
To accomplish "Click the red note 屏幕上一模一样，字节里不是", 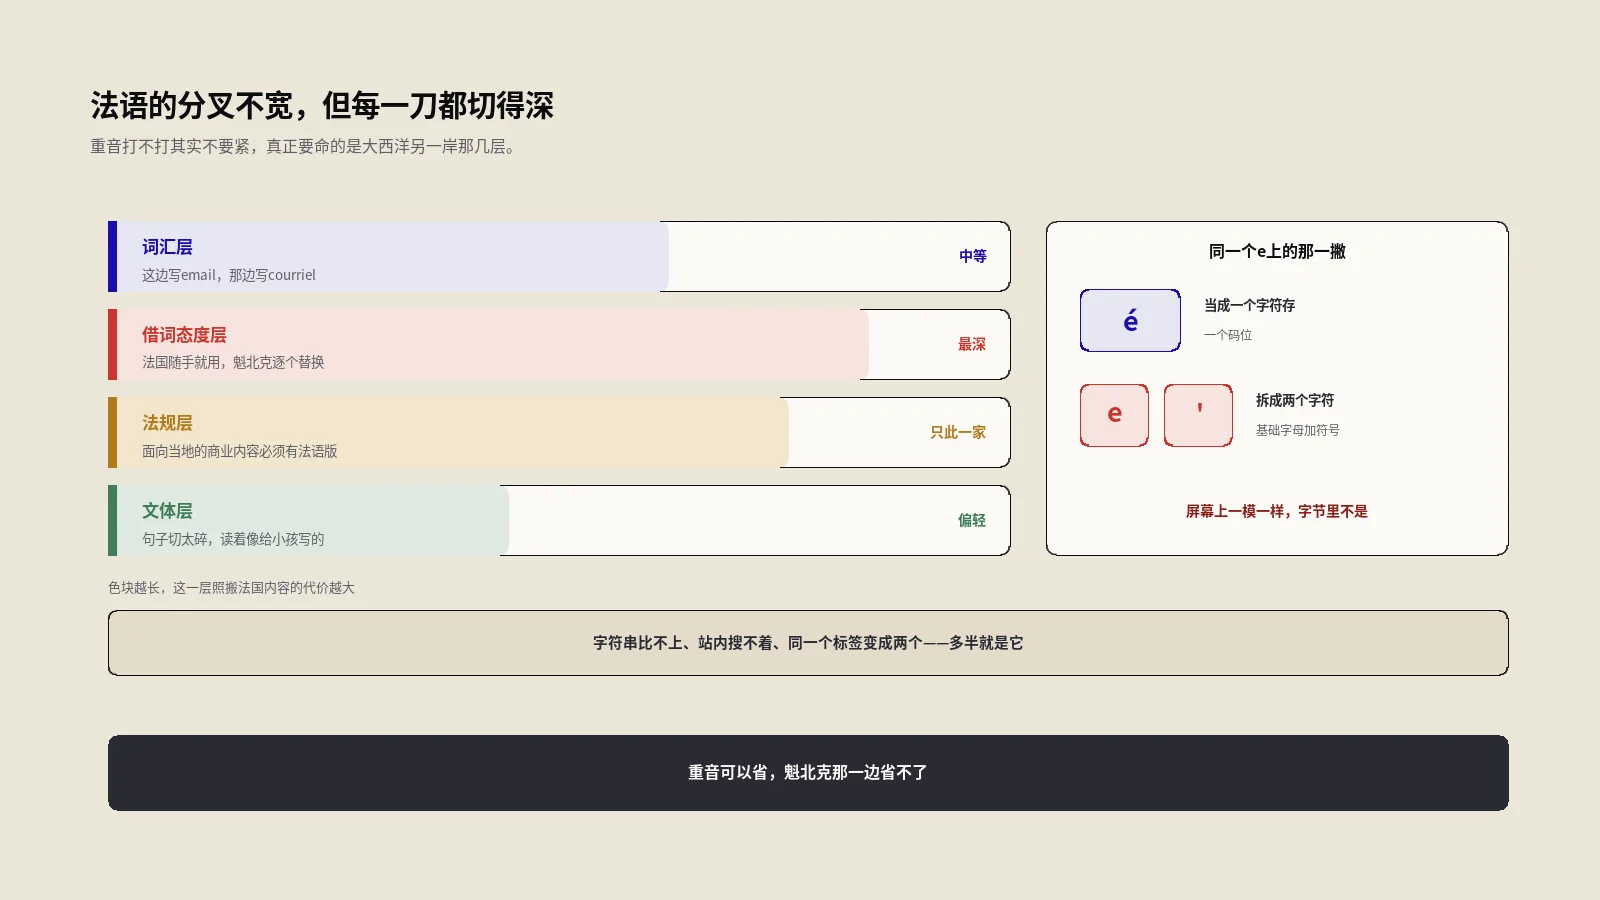I will 1277,511.
